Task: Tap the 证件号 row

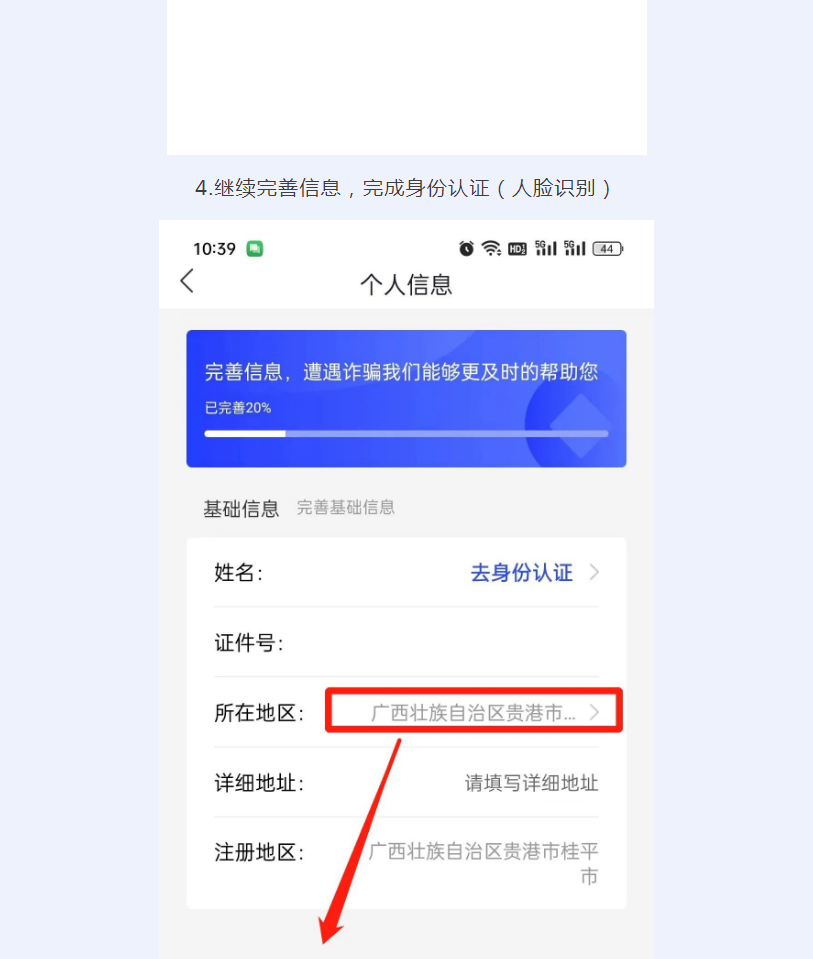Action: coord(406,643)
